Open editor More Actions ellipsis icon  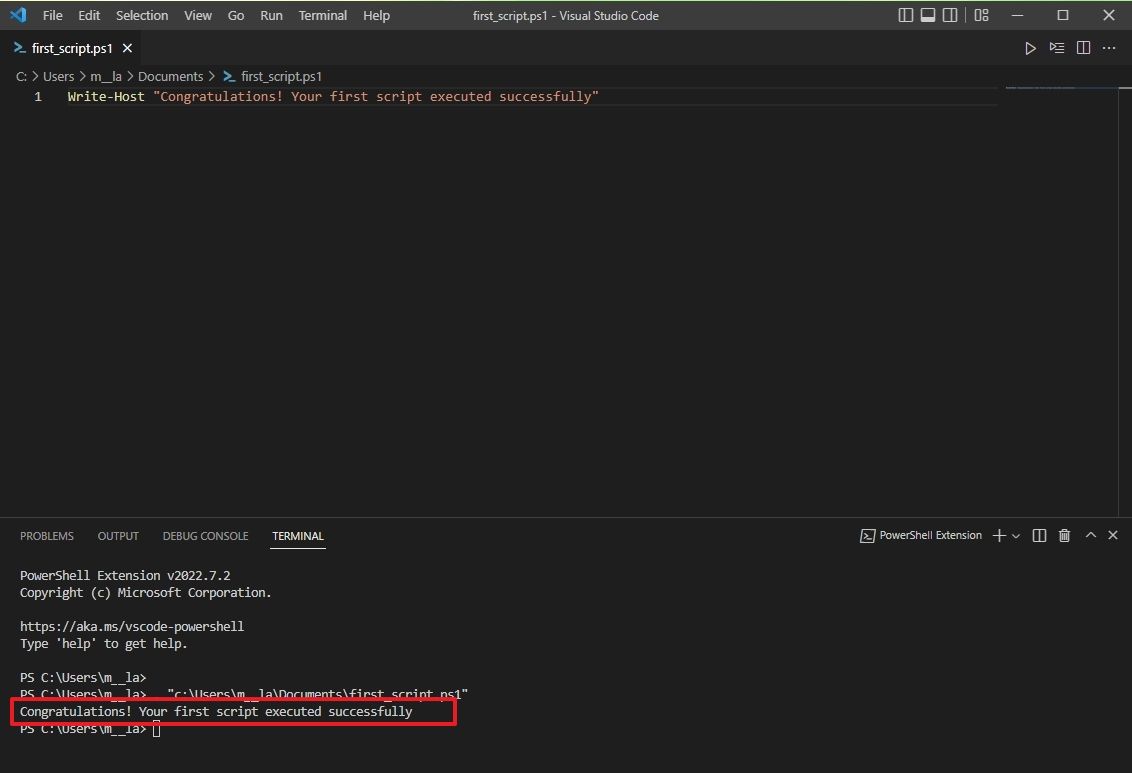click(x=1109, y=47)
